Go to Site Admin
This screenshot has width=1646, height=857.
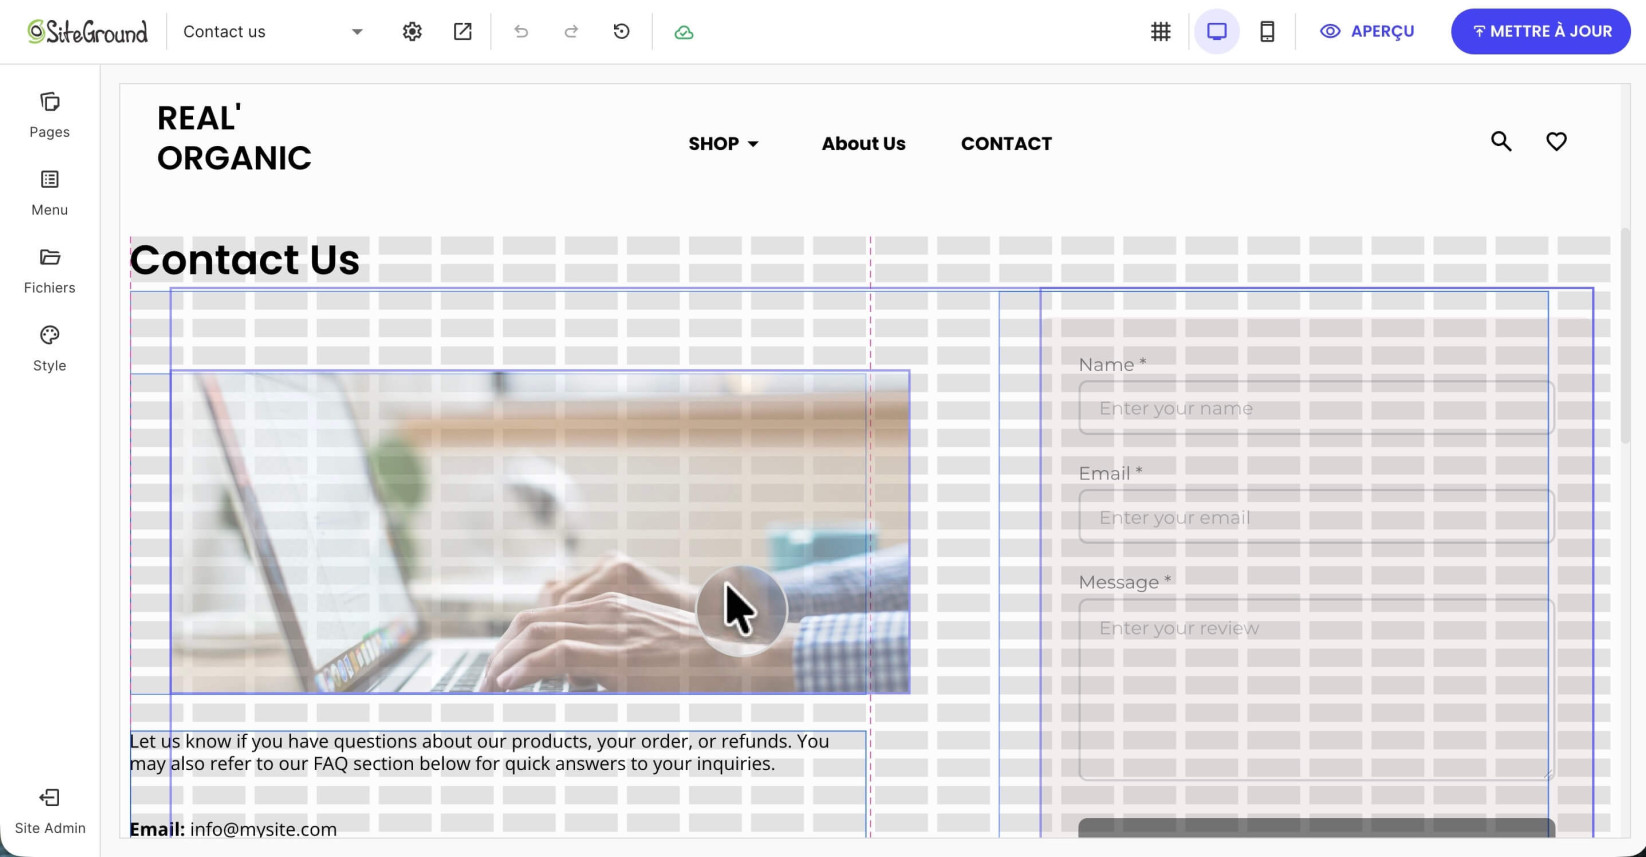tap(50, 811)
